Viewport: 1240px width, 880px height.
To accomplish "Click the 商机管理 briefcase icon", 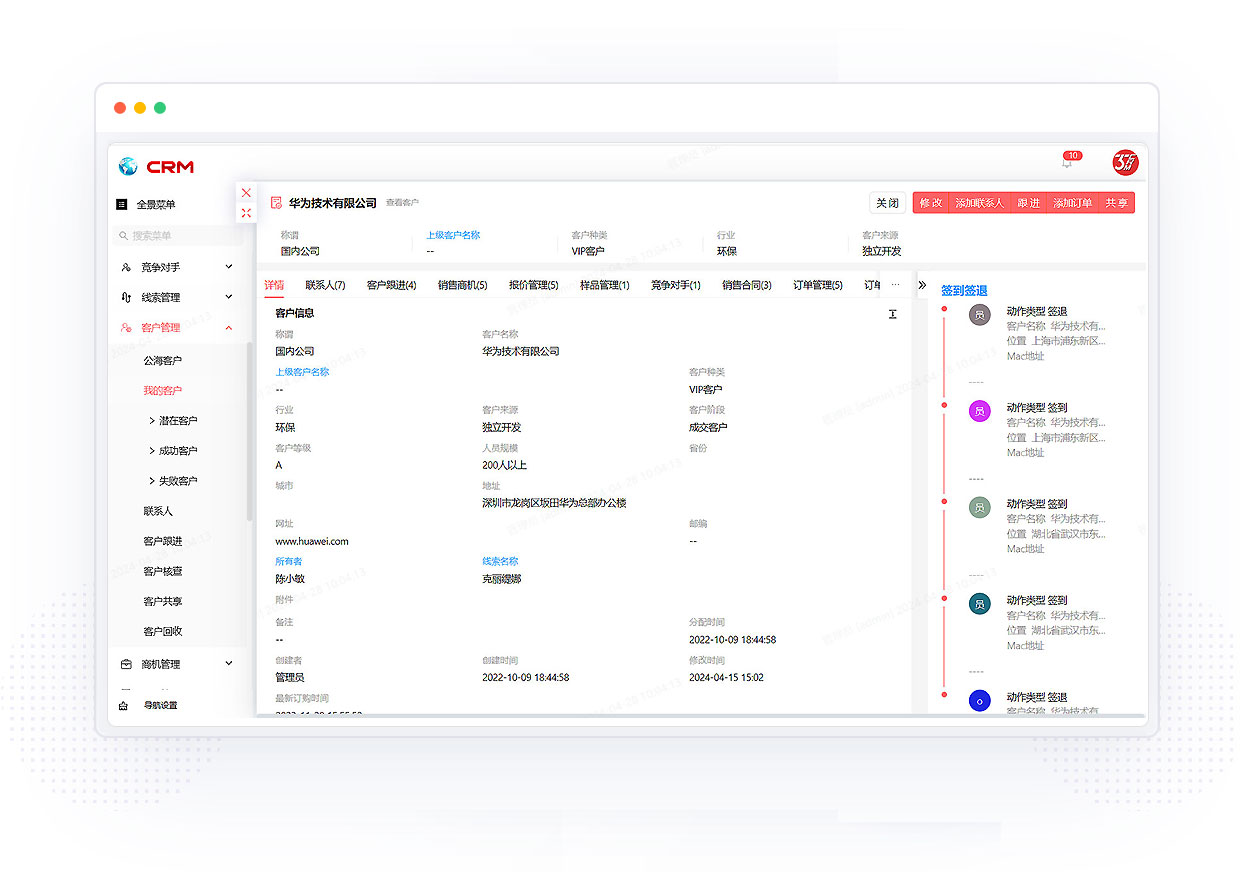I will pos(126,664).
